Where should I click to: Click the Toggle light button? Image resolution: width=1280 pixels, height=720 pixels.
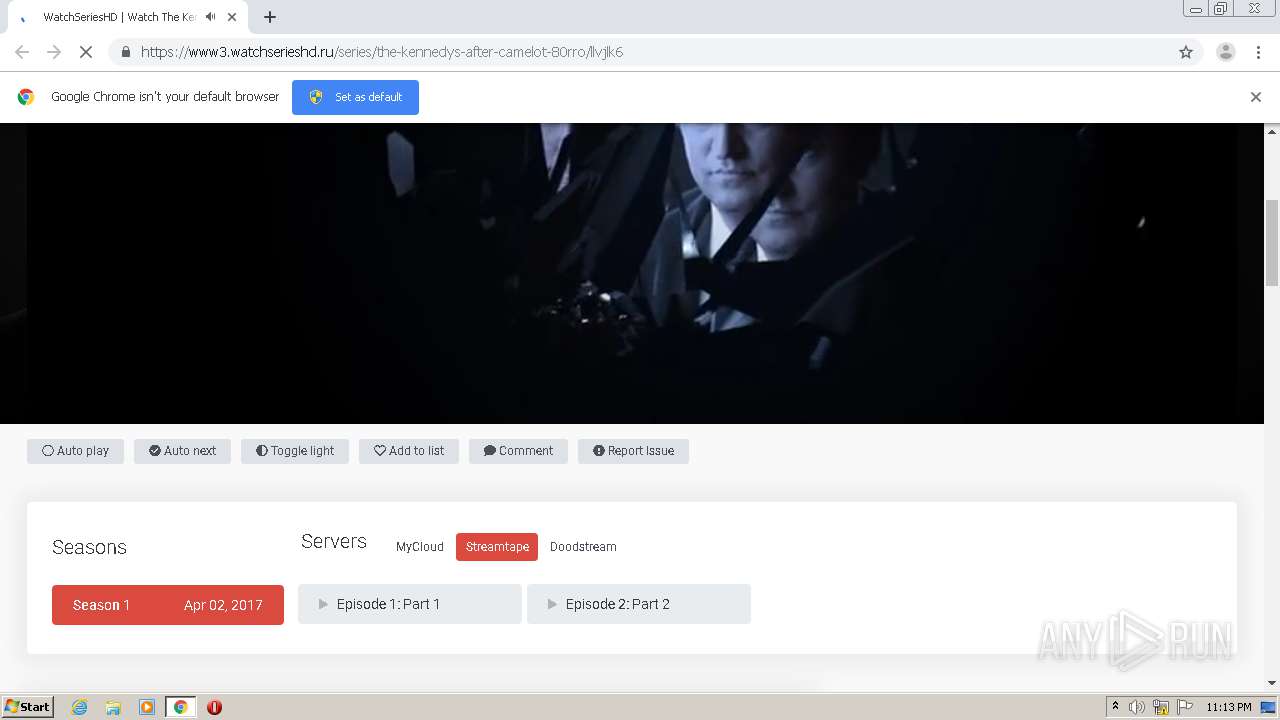pyautogui.click(x=295, y=451)
